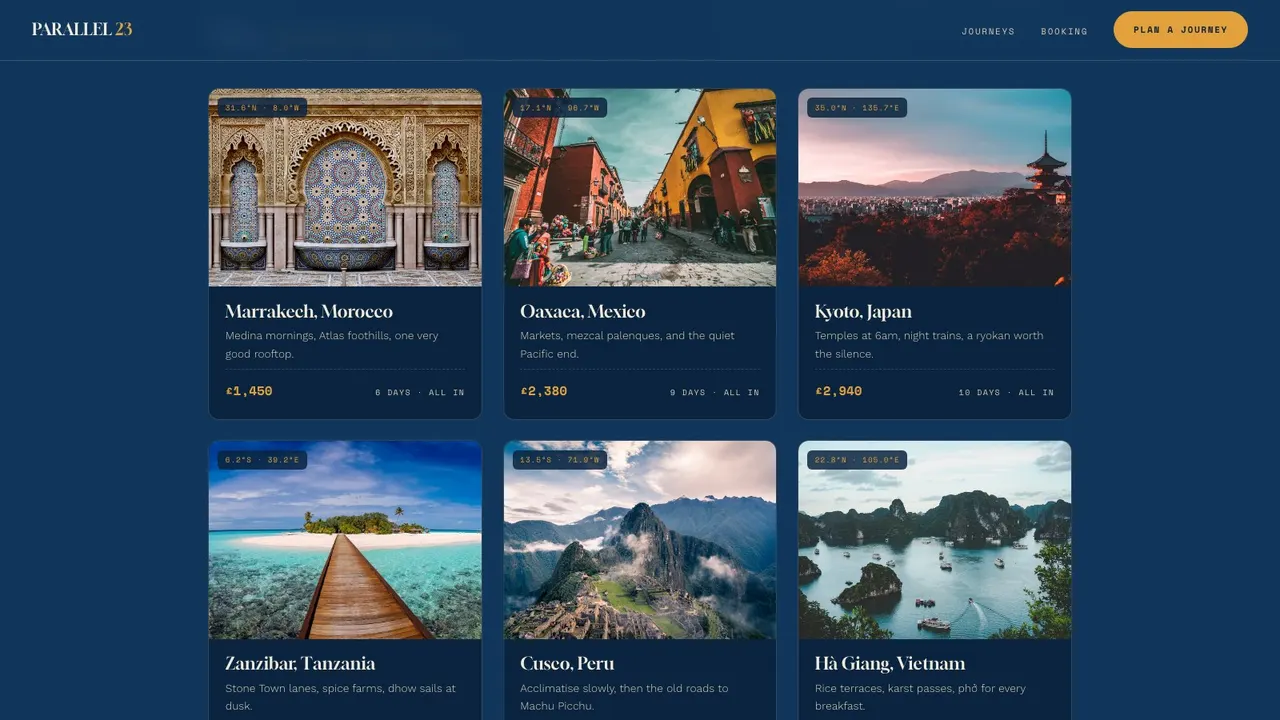The image size is (1280, 720).
Task: Select the coordinates badge on the Oaxaca photo
Action: pos(560,108)
